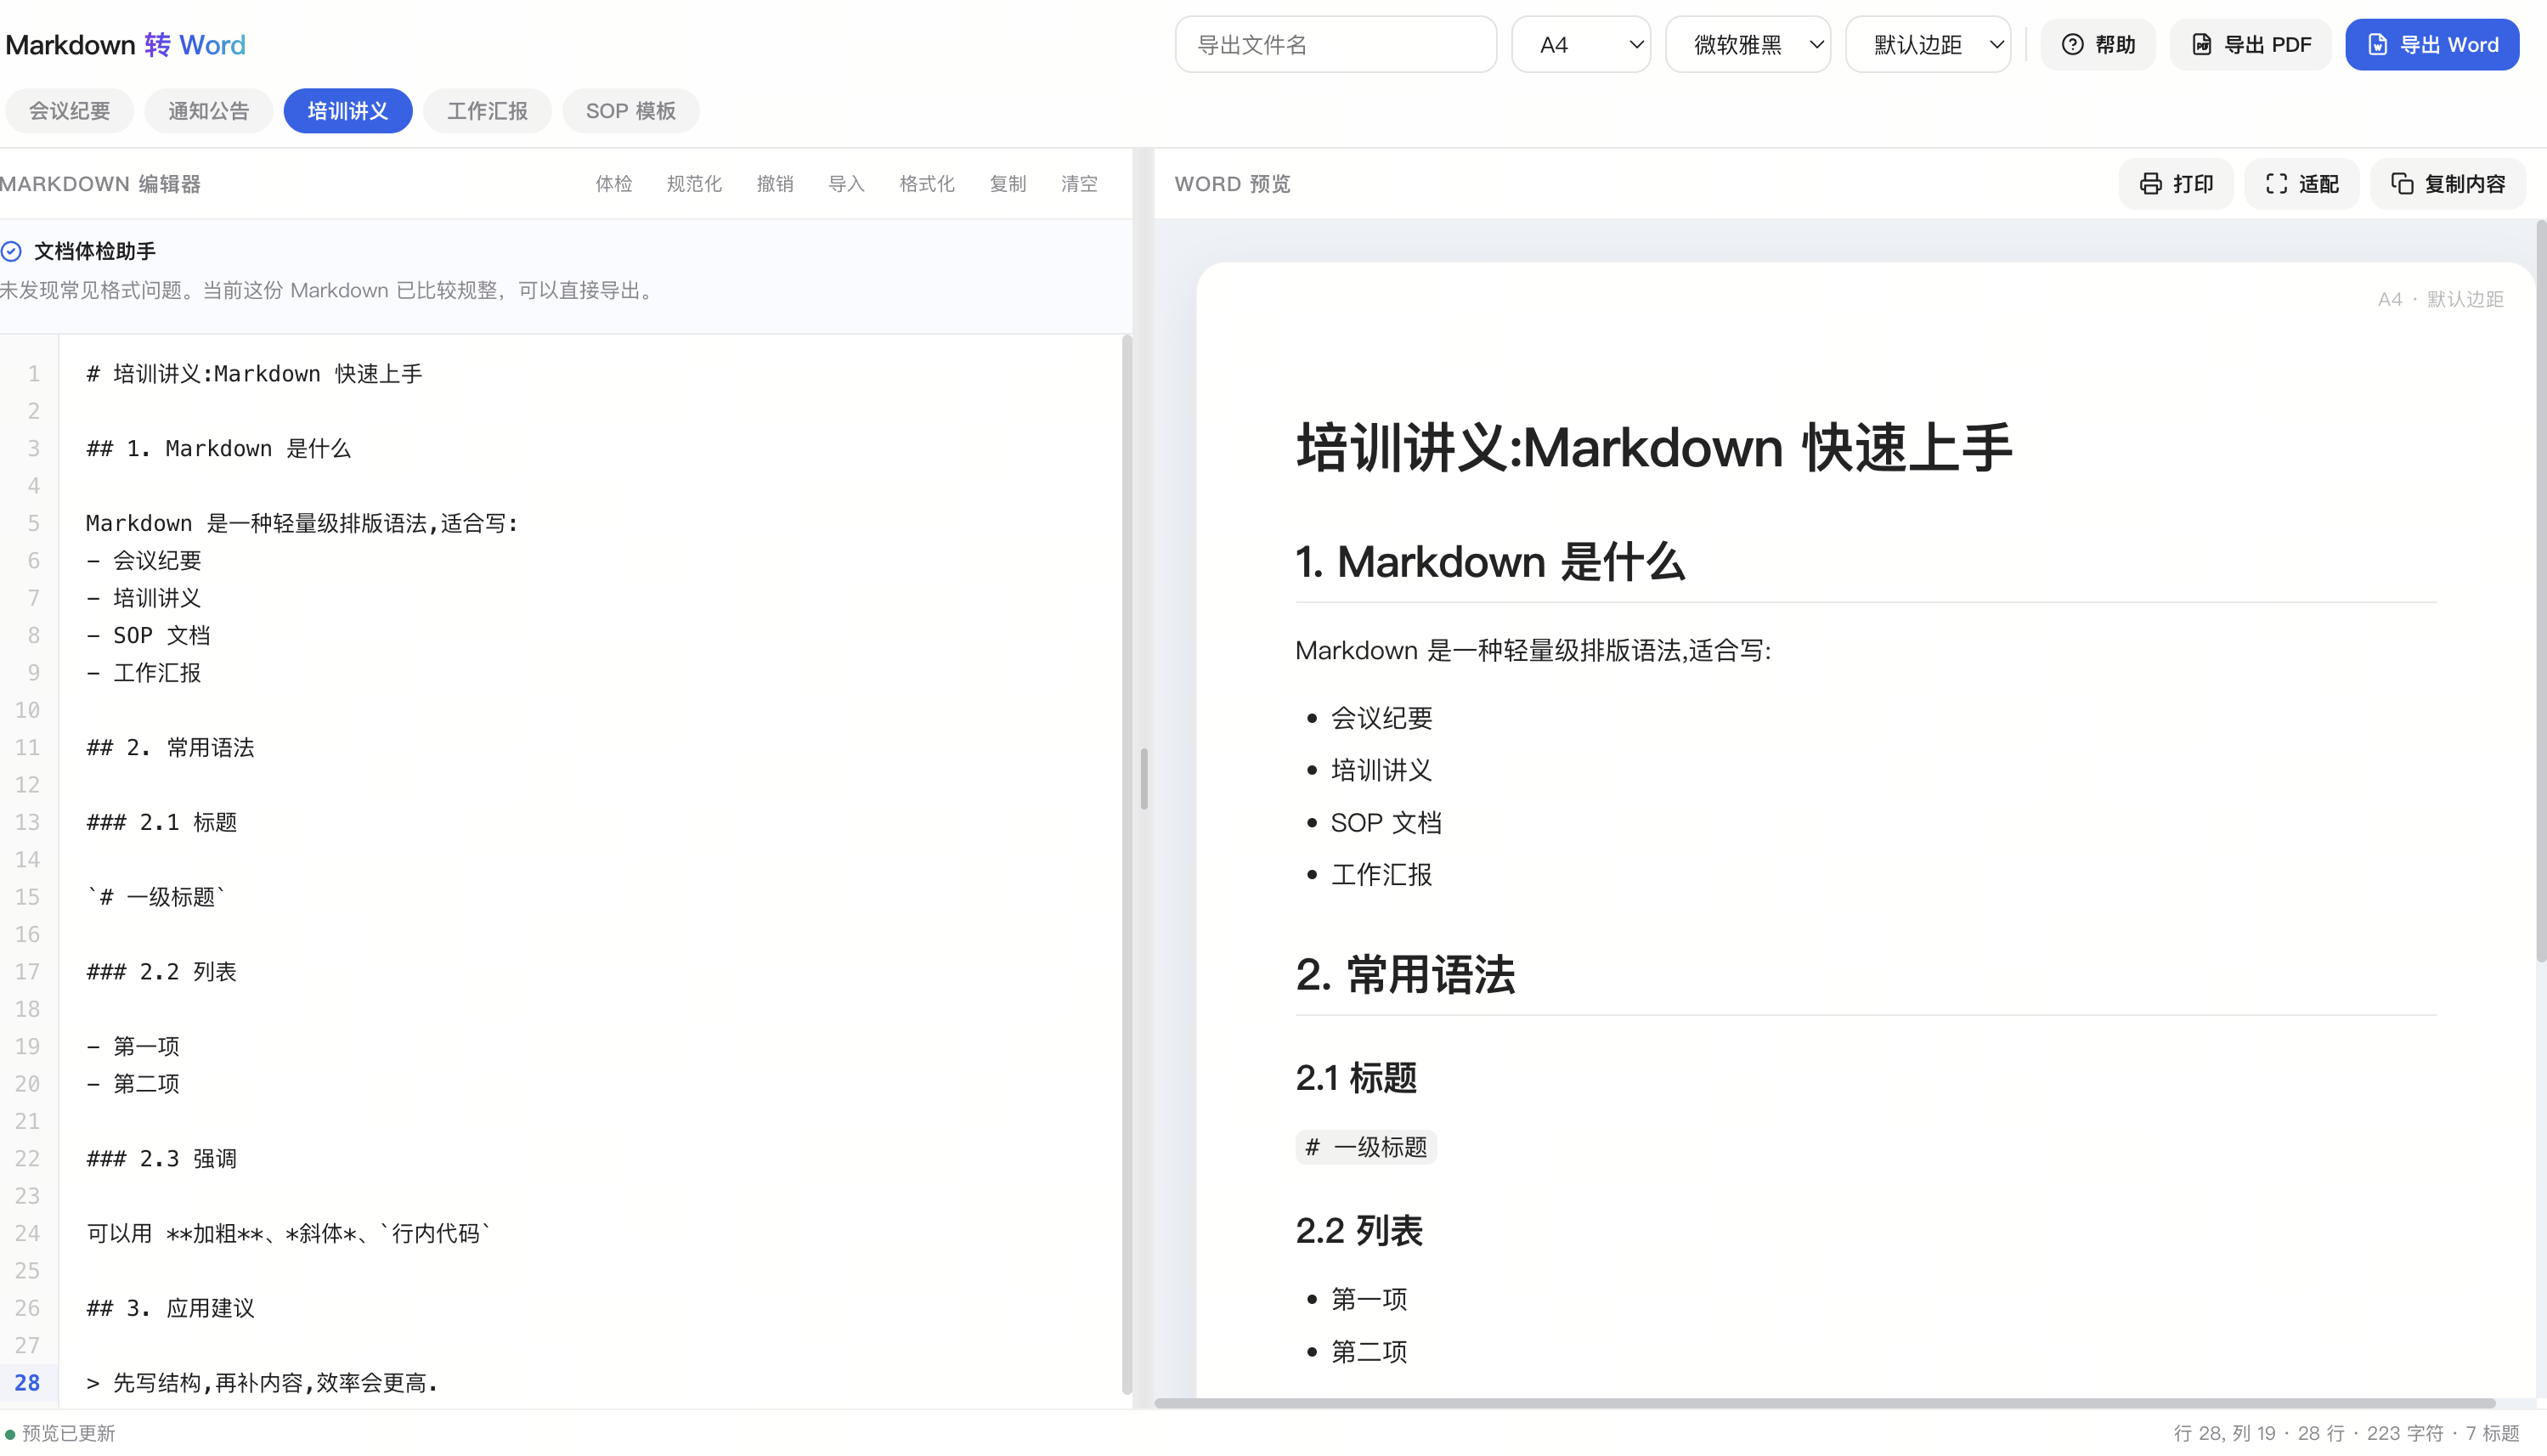Click the 打印 print button

2175,184
